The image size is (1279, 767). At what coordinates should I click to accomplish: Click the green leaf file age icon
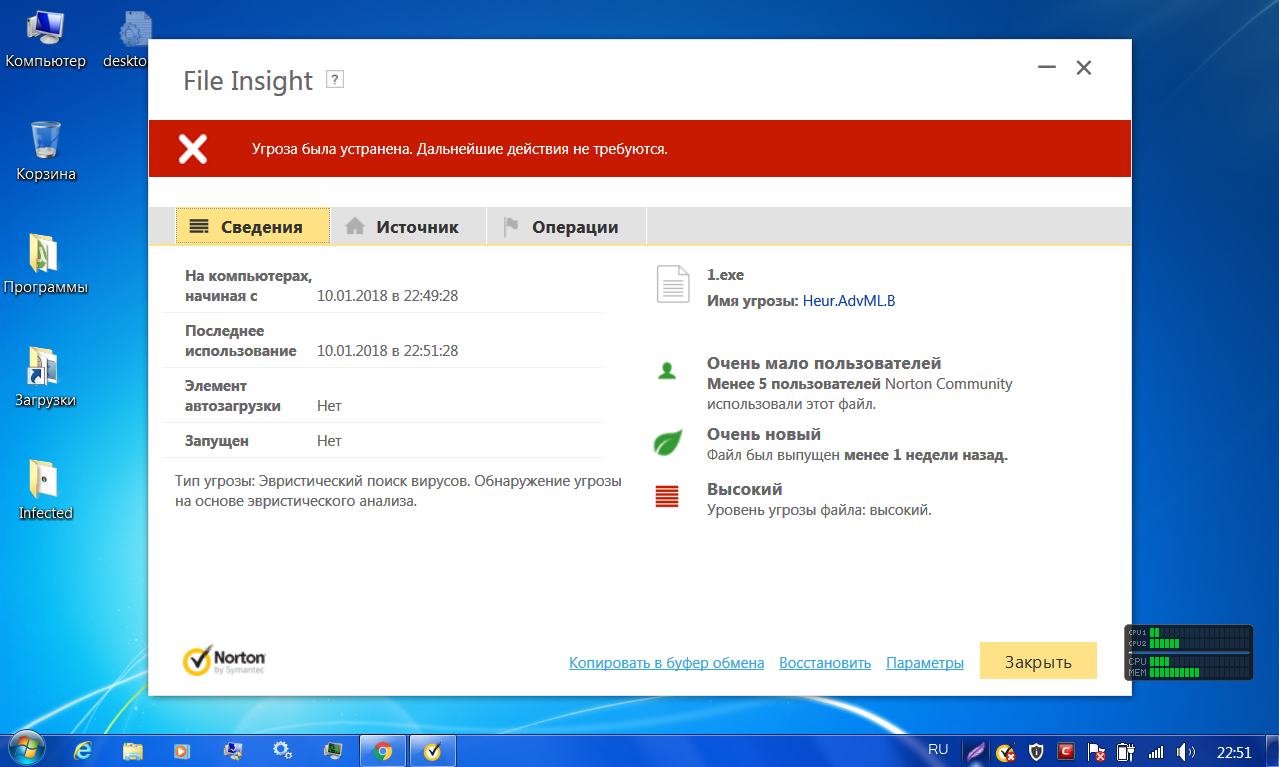(667, 442)
